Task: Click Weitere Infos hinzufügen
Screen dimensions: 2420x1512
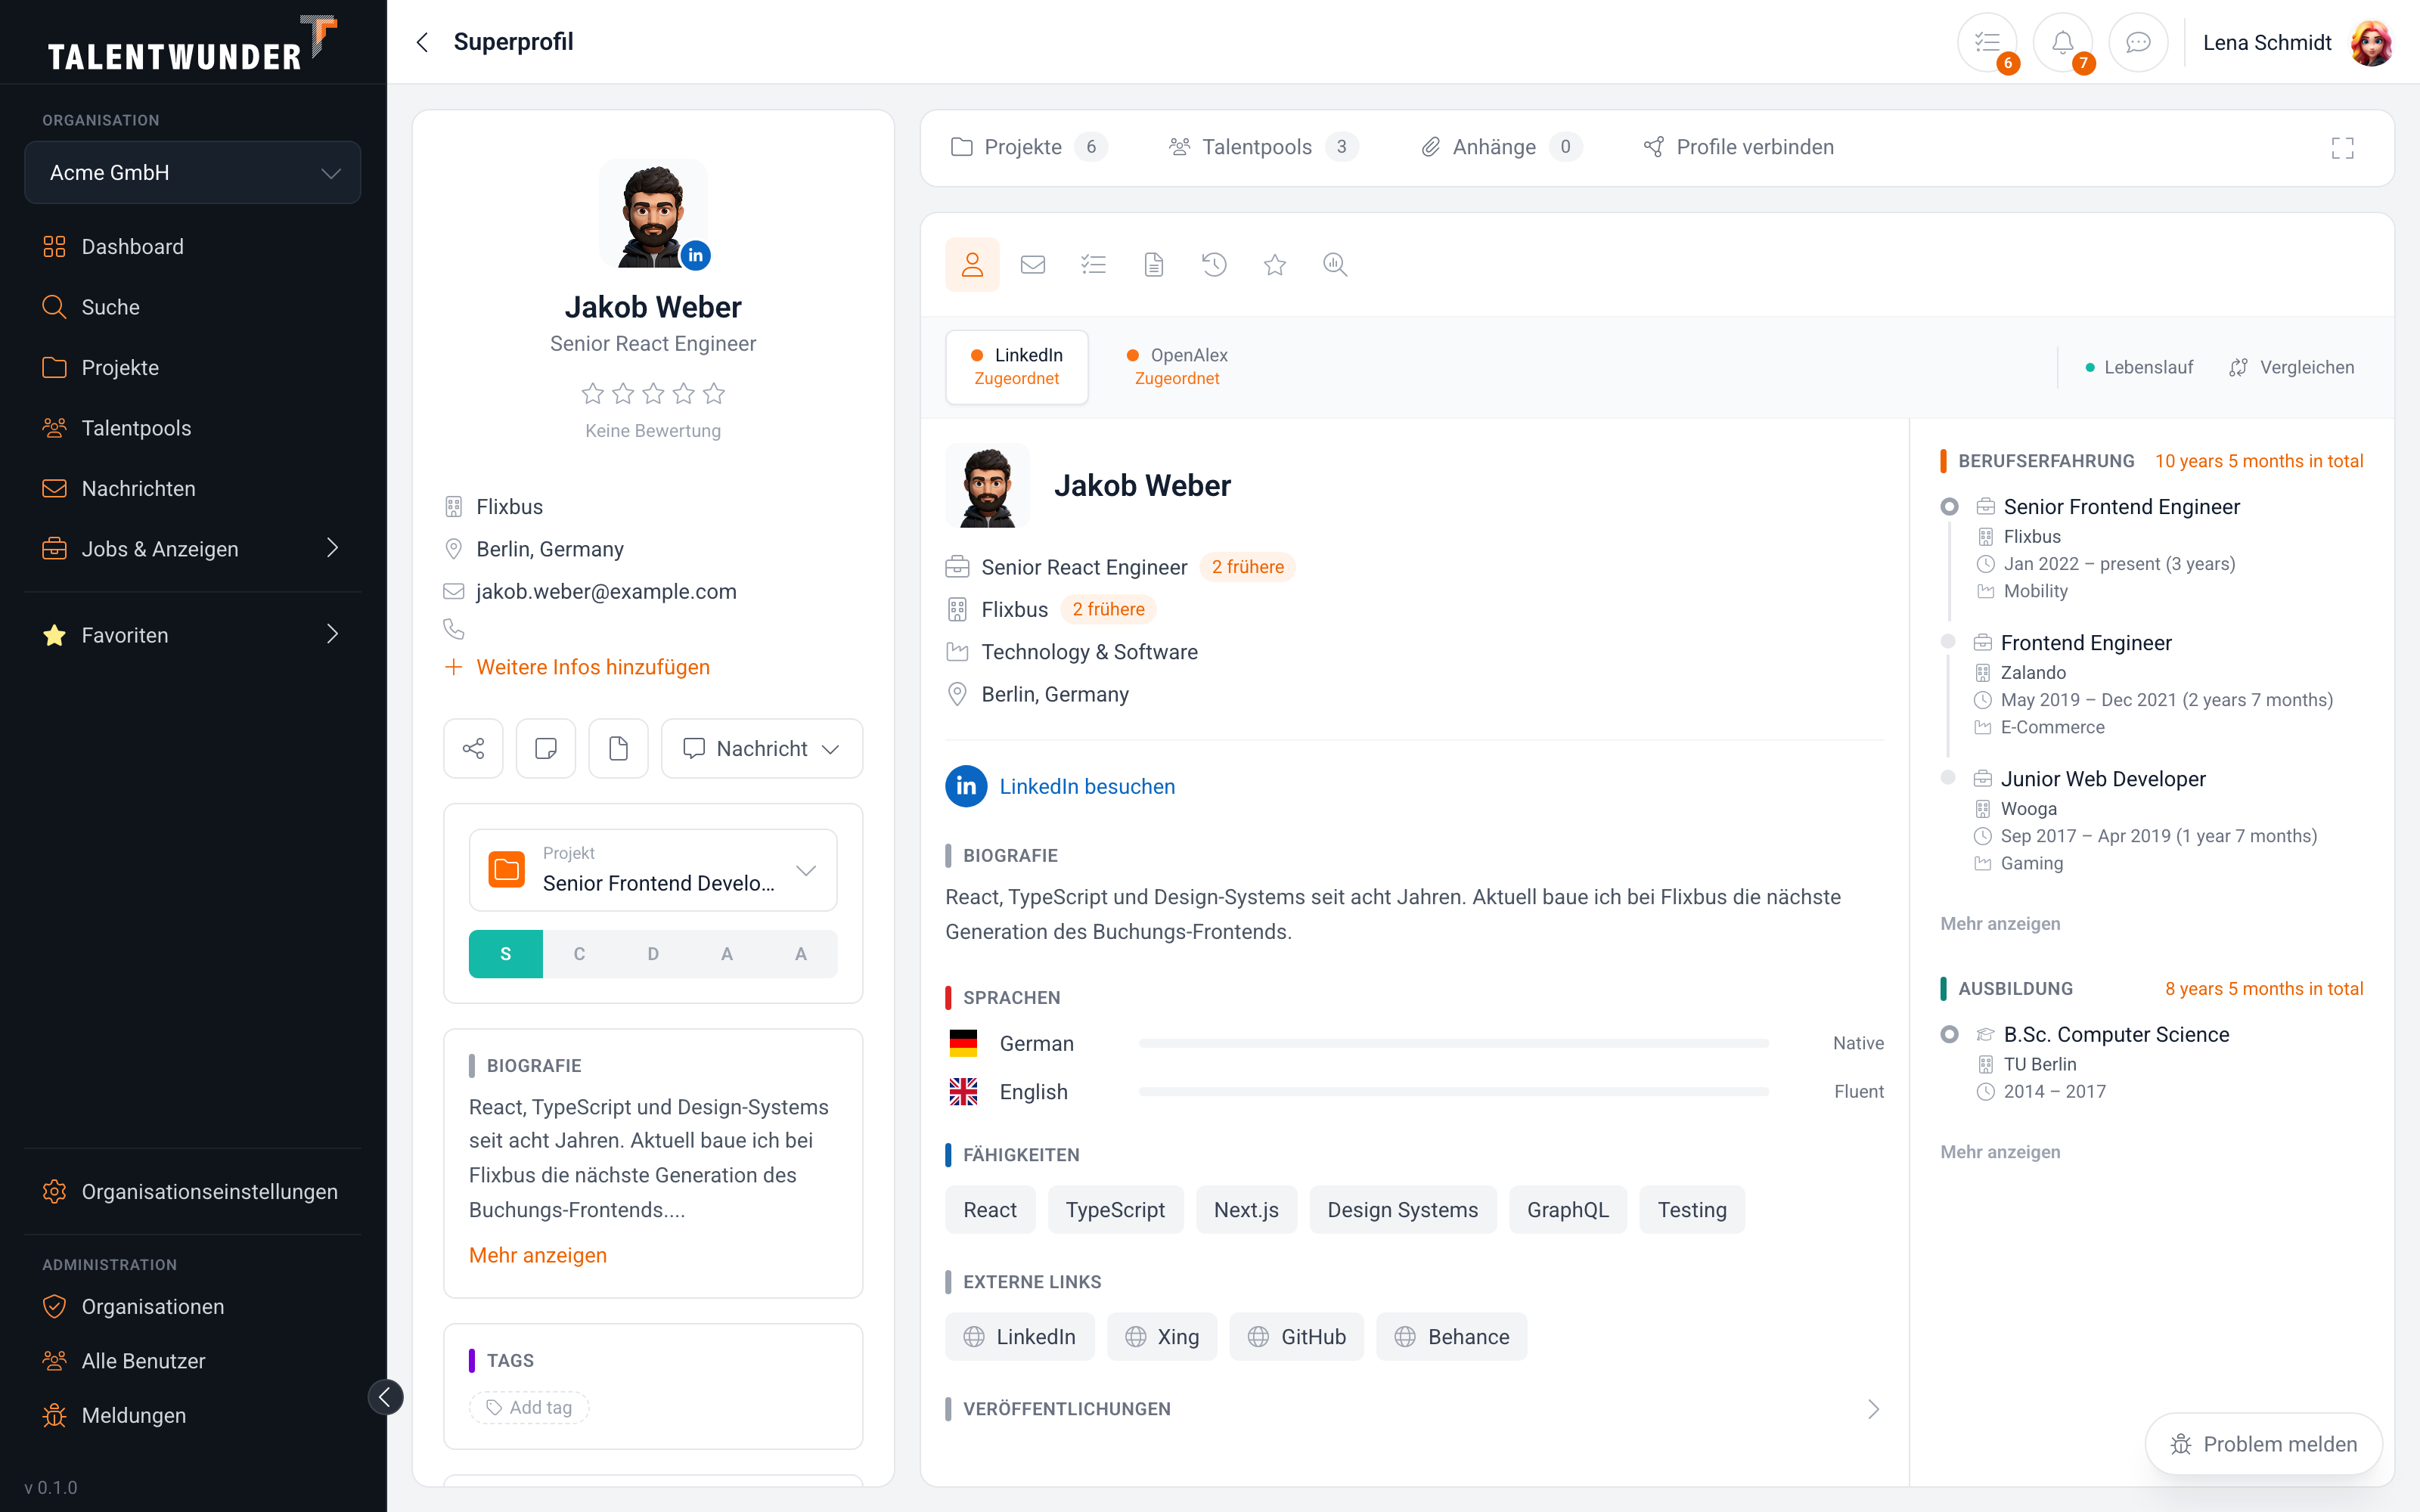Action: 577,667
